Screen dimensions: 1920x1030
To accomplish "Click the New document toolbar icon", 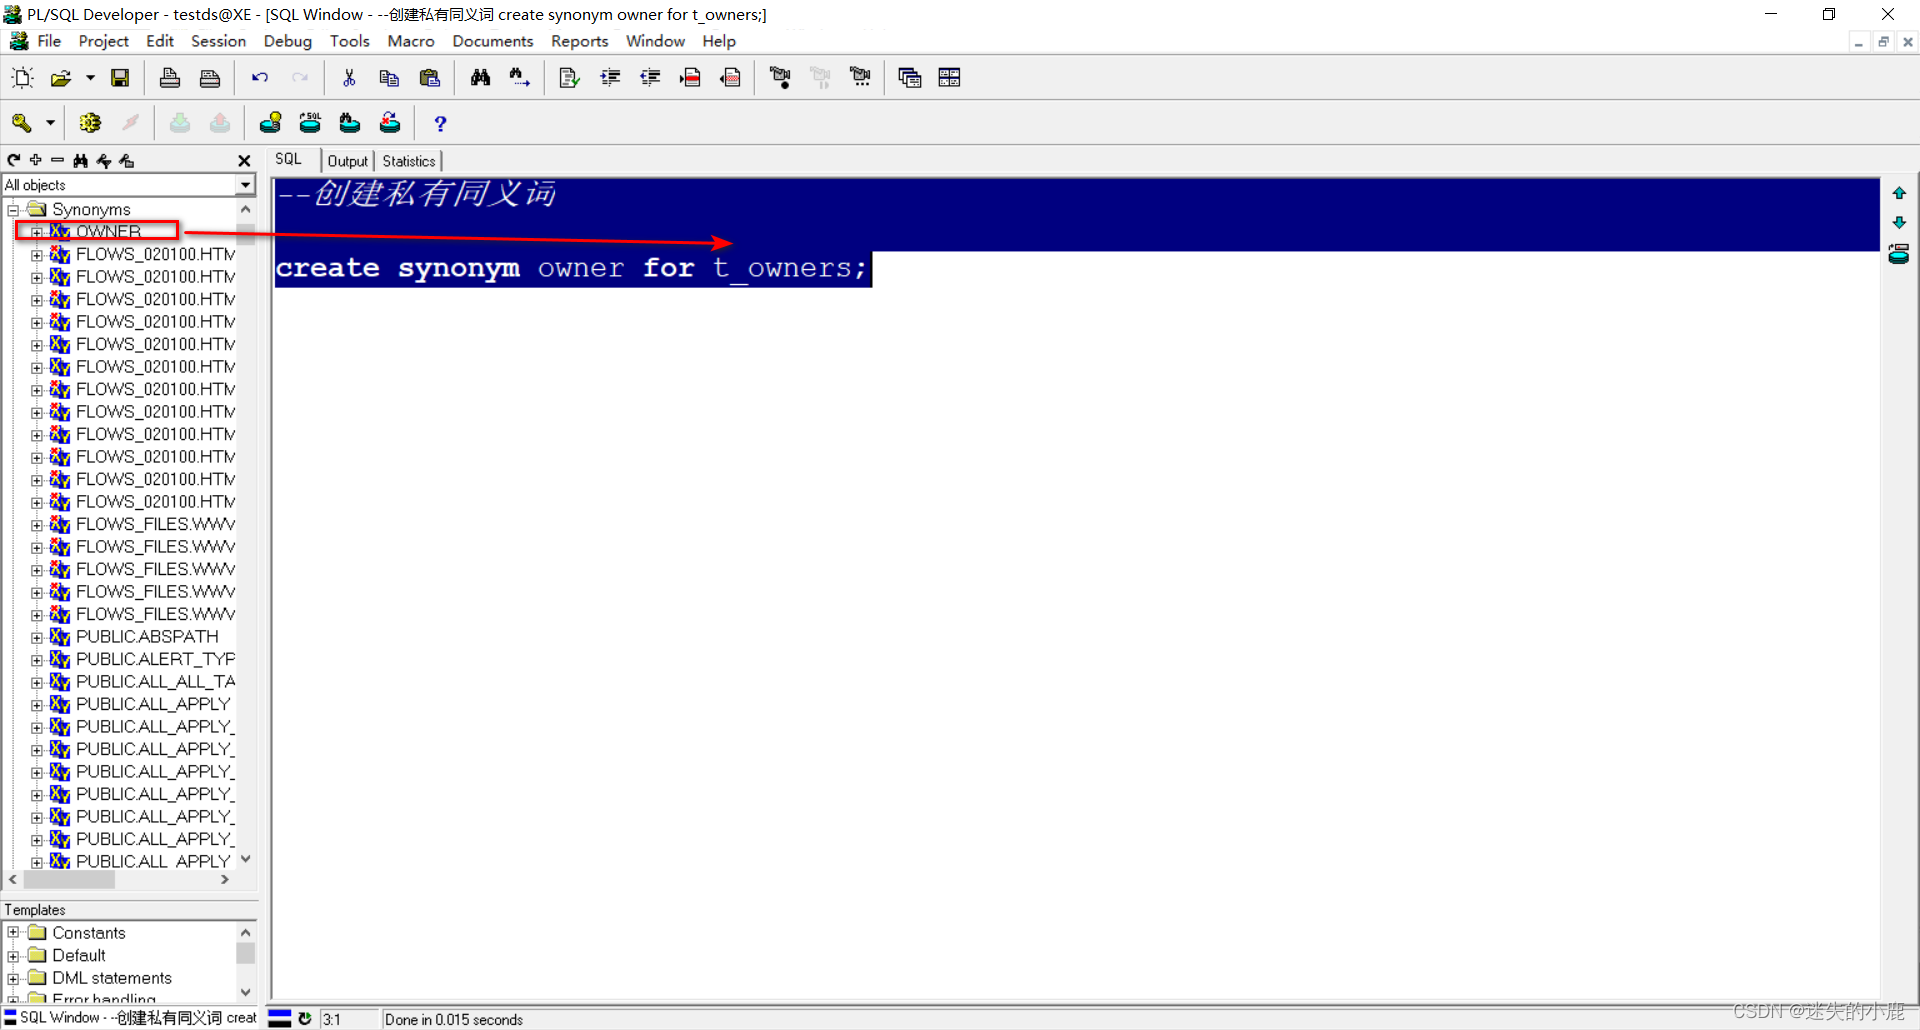I will tap(22, 78).
